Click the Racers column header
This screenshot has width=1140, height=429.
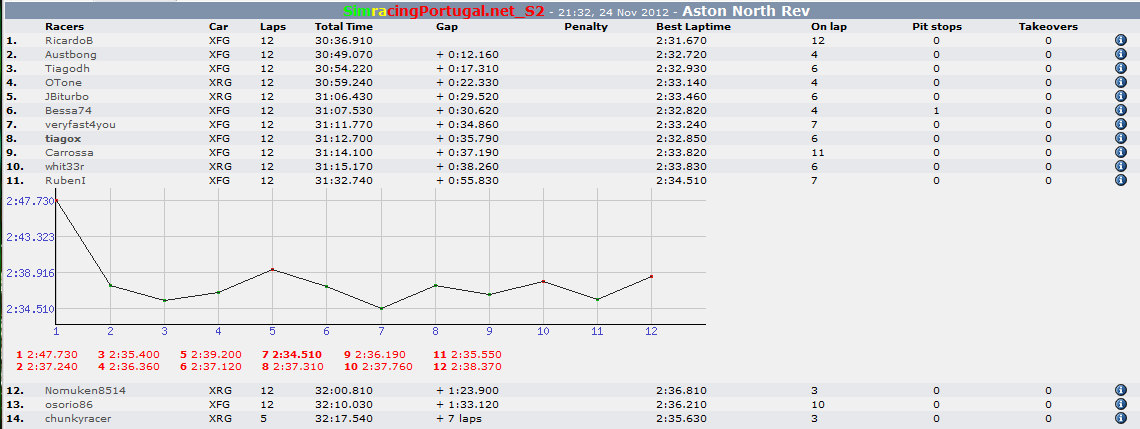coord(64,27)
